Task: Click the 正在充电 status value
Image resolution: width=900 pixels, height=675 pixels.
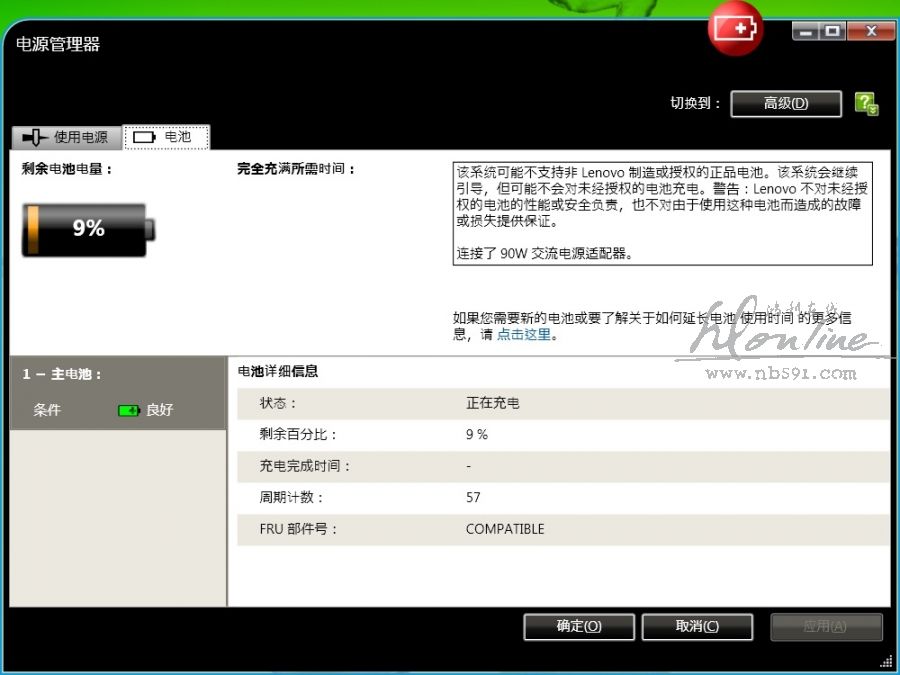Action: coord(492,404)
